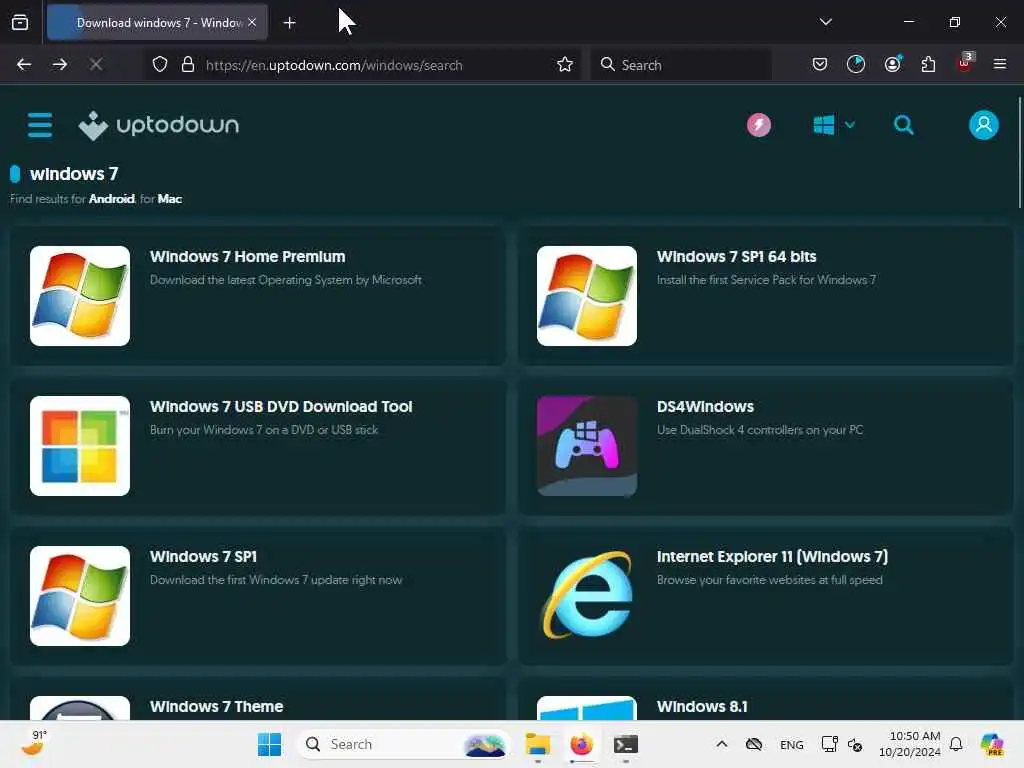This screenshot has height=768, width=1024.
Task: Click the Uptodown logo
Action: click(159, 125)
